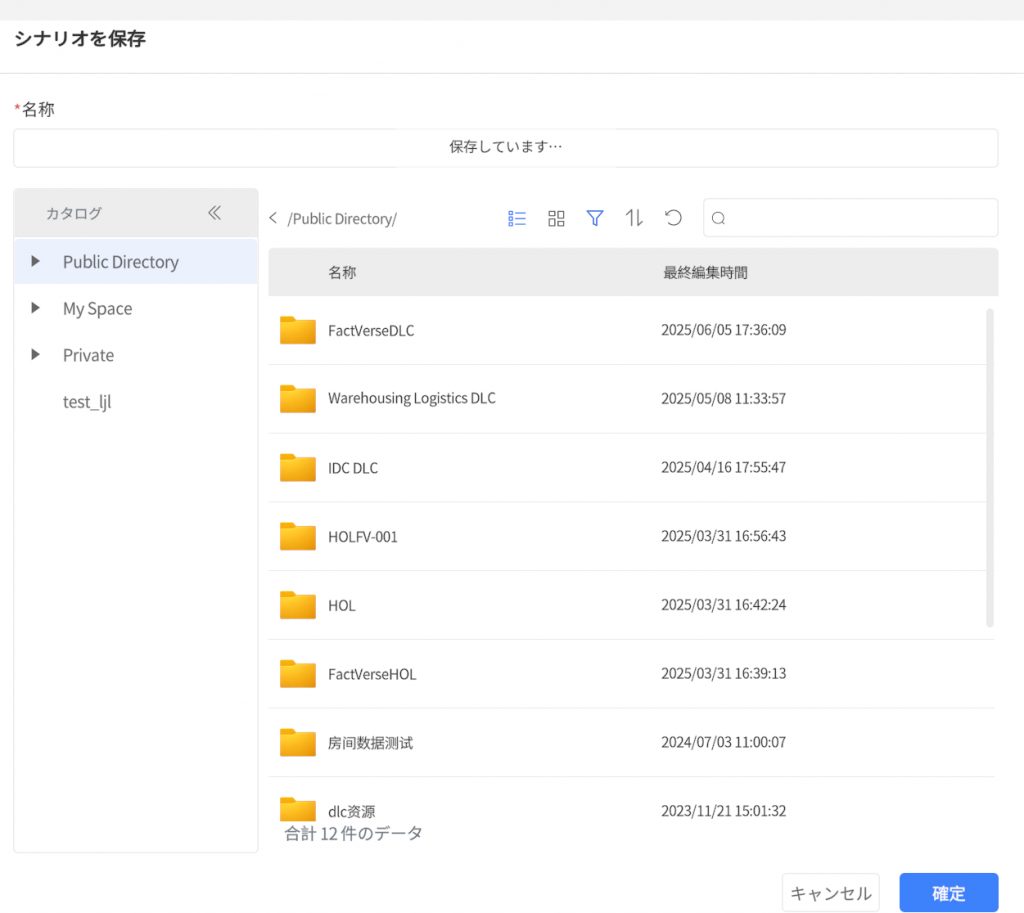Switch to grid view icon

tap(556, 218)
